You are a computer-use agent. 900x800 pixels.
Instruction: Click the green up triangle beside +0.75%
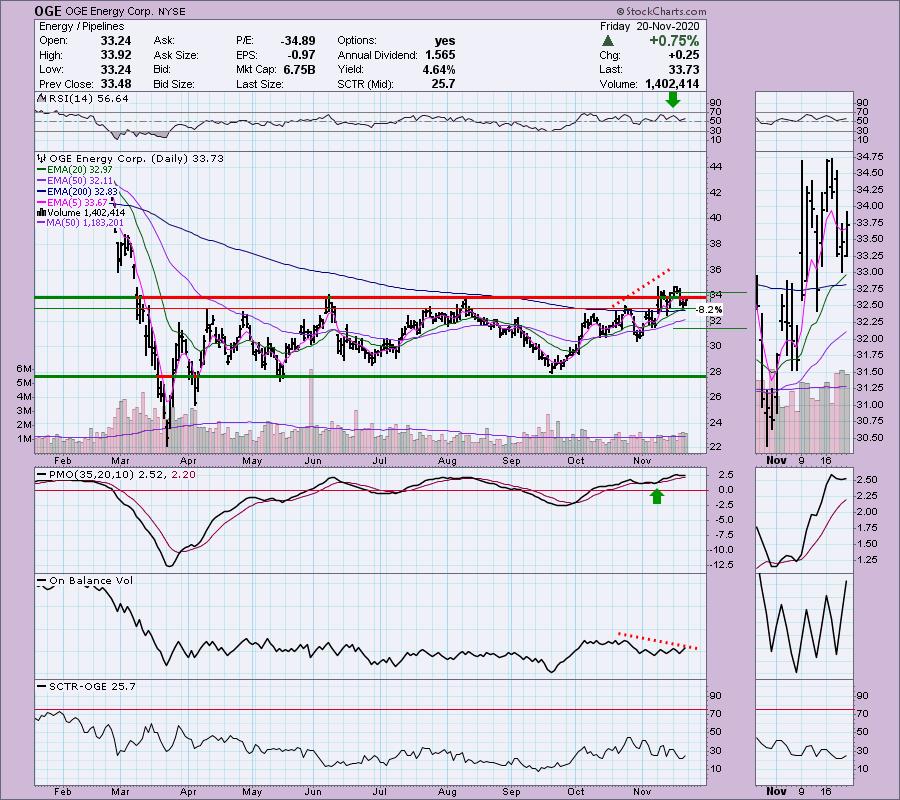(x=607, y=41)
